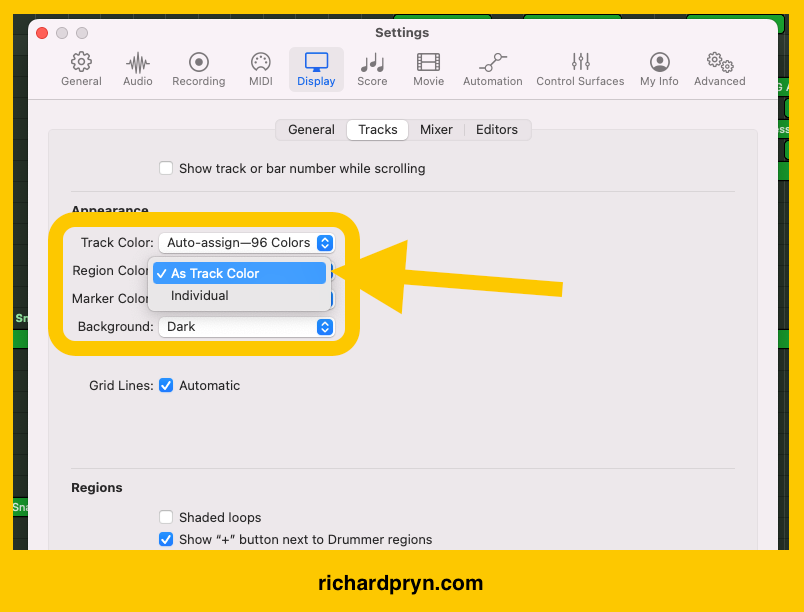
Task: Open the Automation settings pane
Action: coord(492,69)
